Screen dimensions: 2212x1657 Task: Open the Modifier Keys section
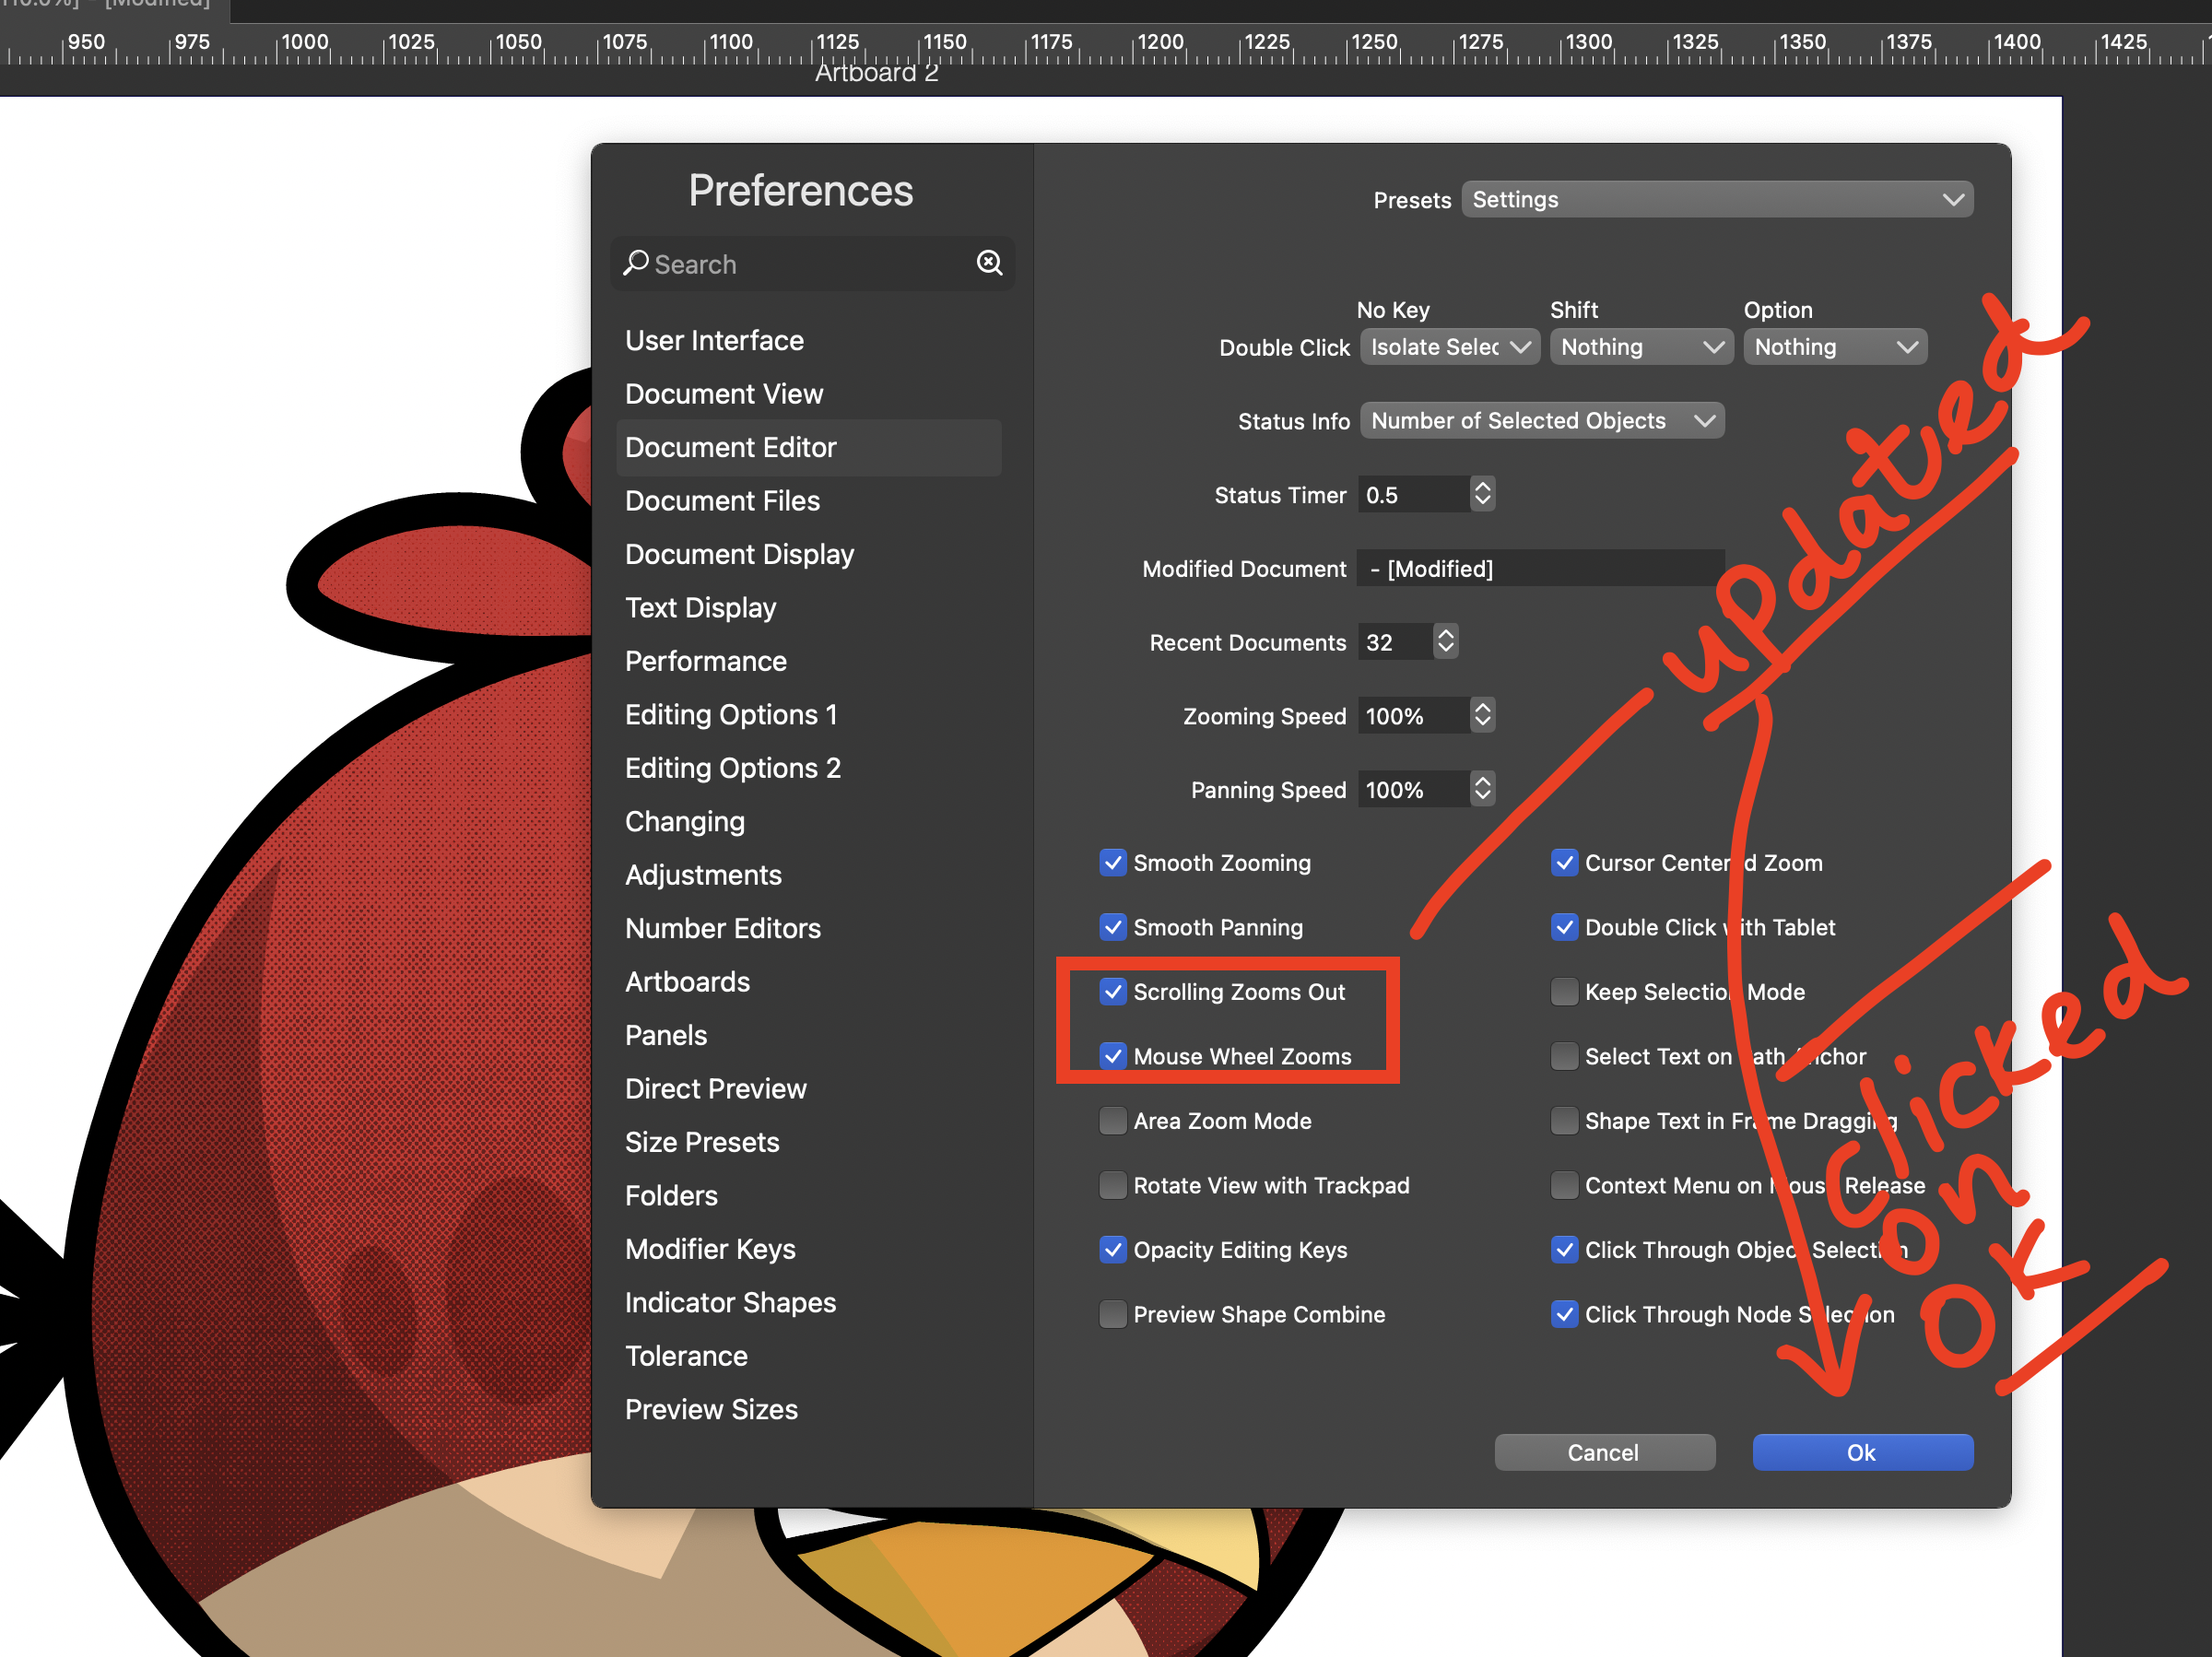[x=710, y=1249]
